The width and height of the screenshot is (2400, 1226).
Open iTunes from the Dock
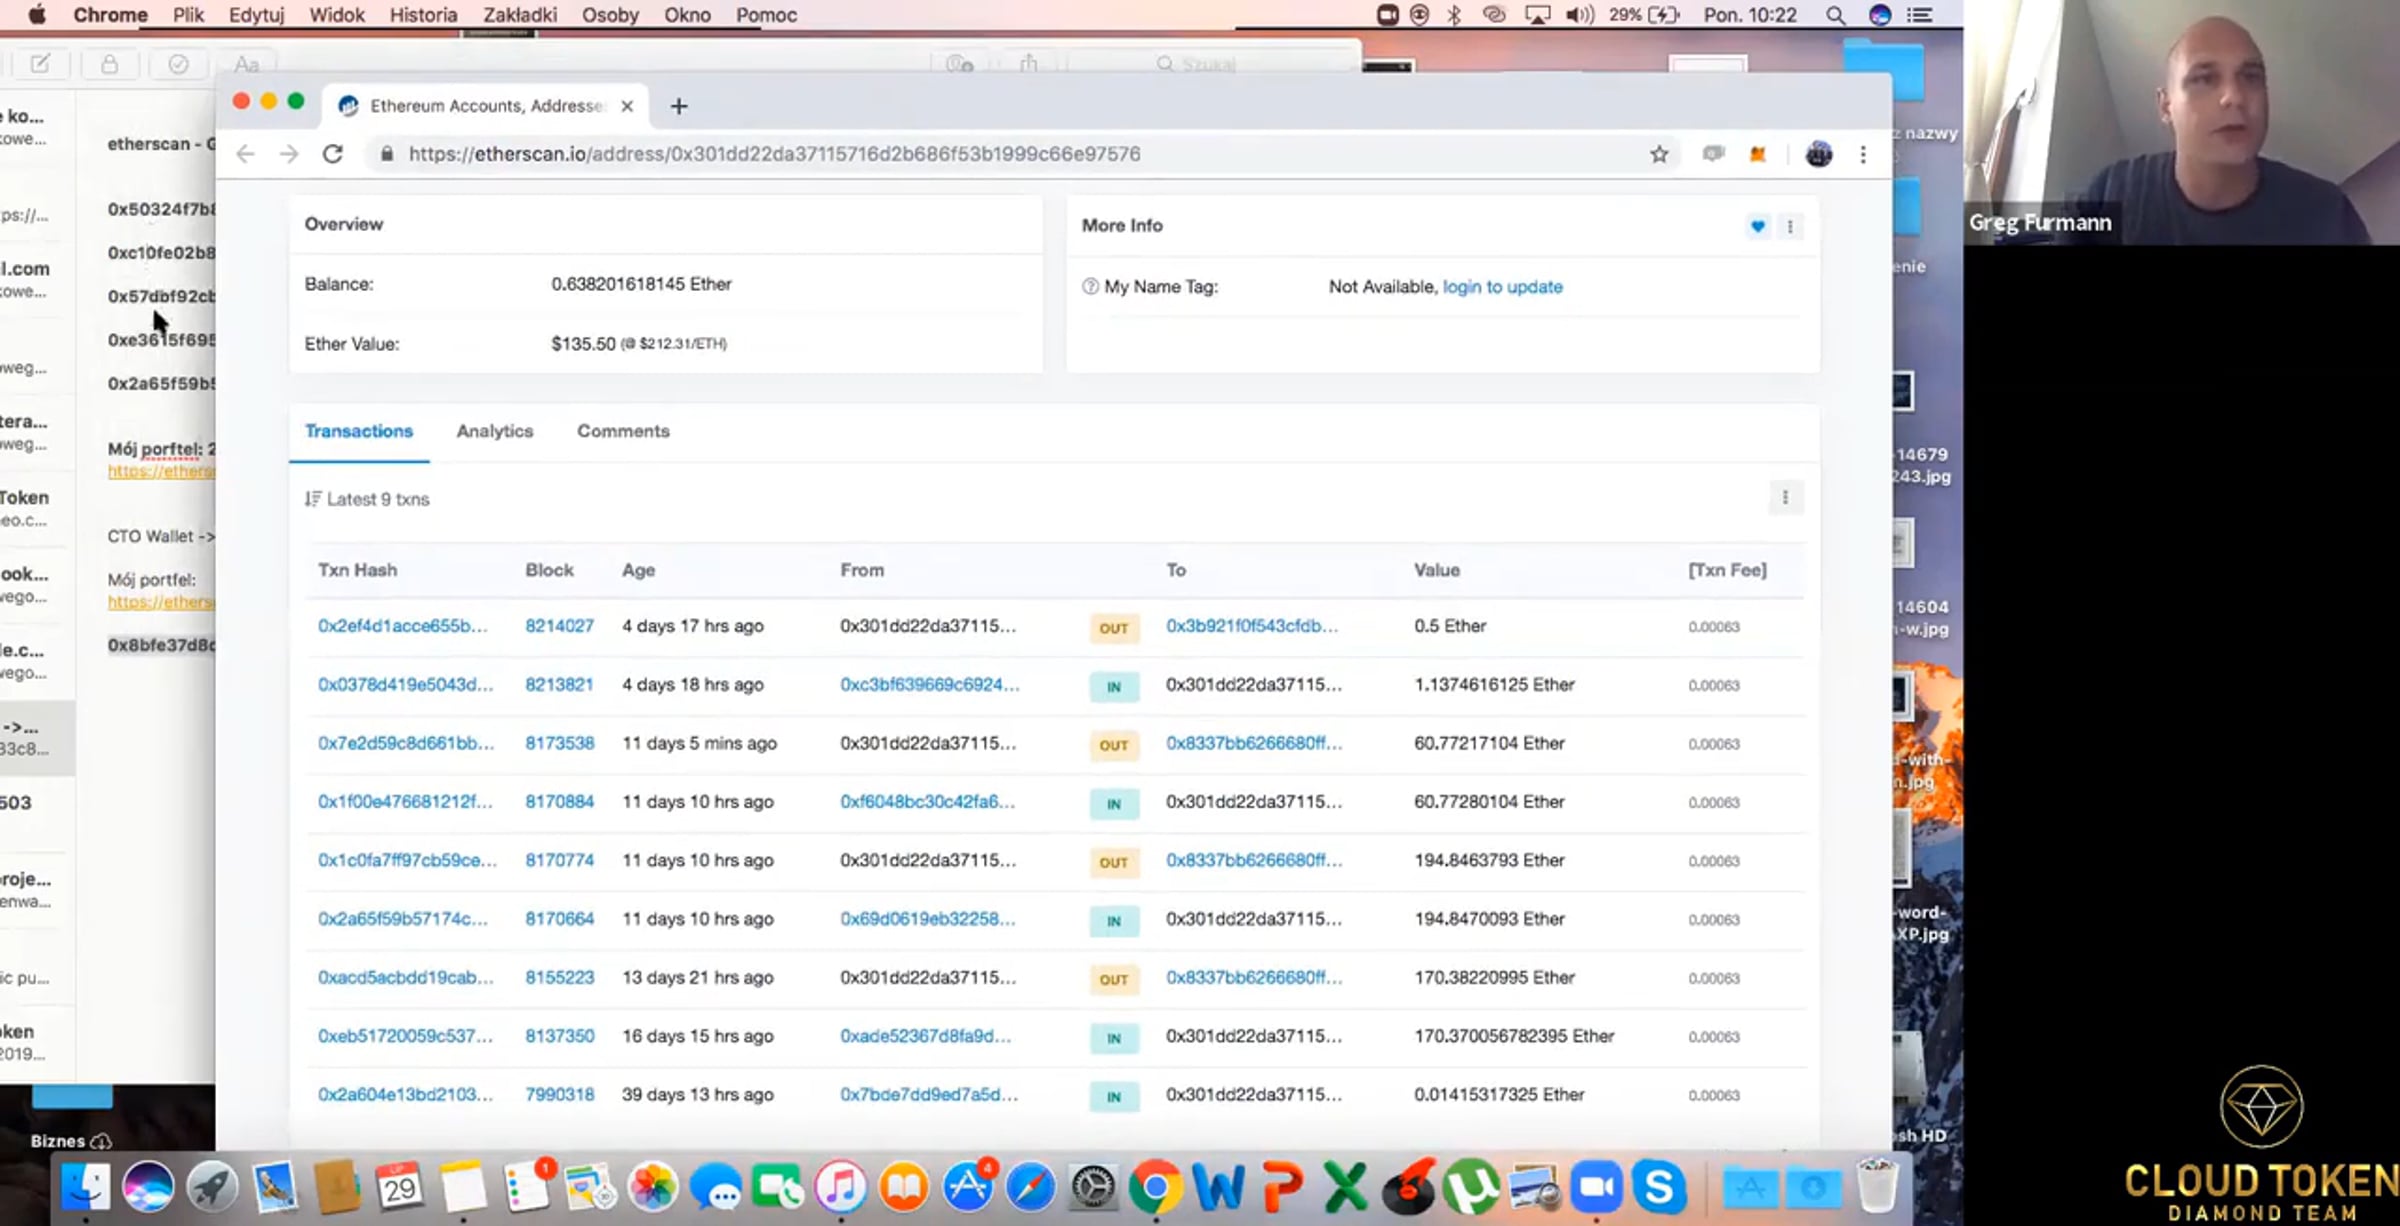841,1188
